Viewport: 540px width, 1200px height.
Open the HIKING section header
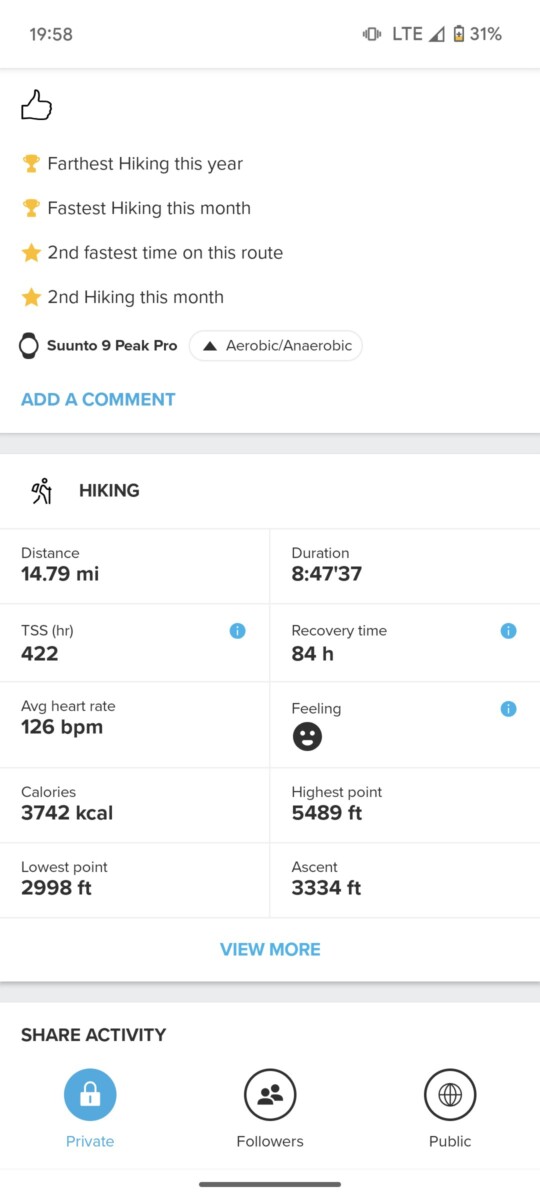270,491
